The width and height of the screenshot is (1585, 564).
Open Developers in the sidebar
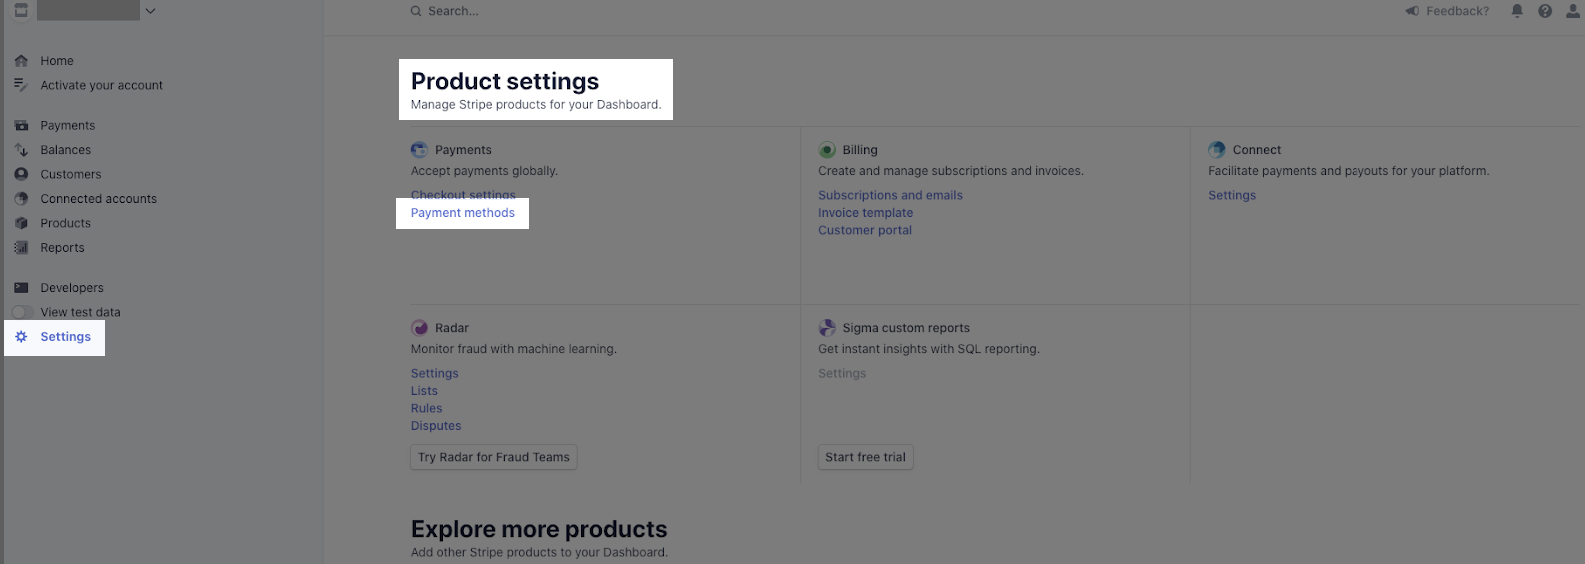coord(72,288)
